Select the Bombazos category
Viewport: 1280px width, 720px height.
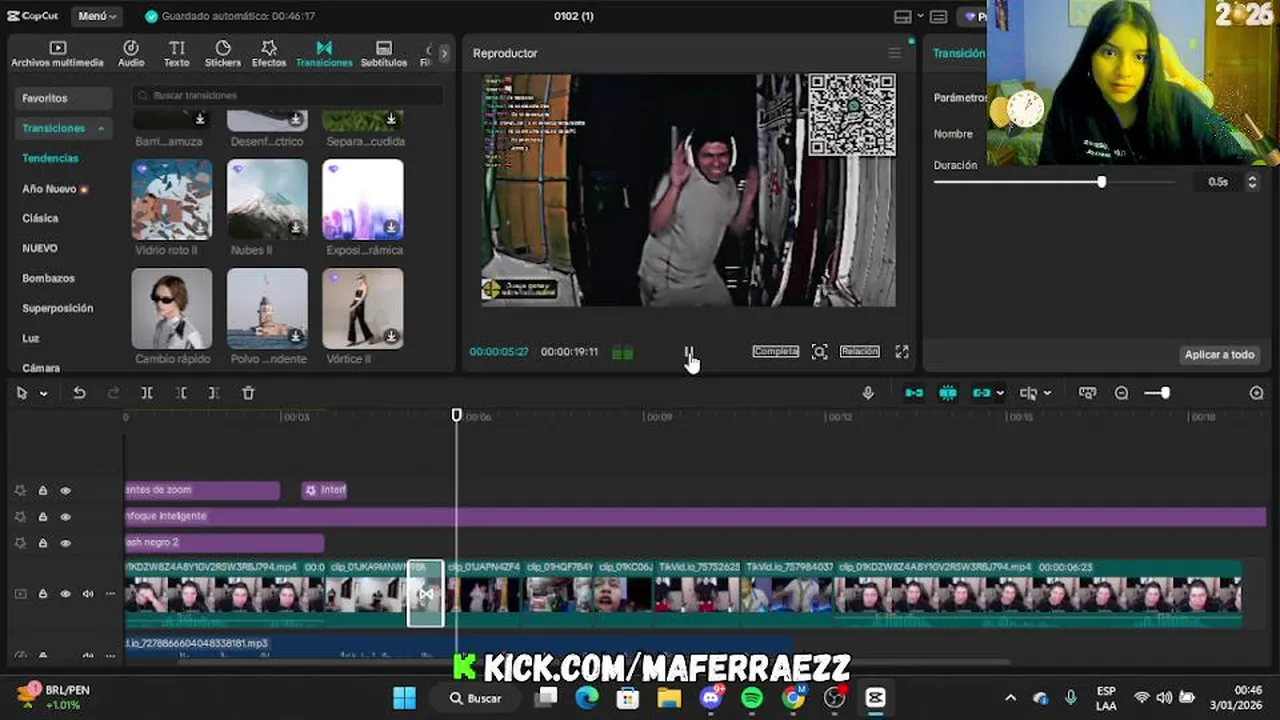click(x=48, y=278)
